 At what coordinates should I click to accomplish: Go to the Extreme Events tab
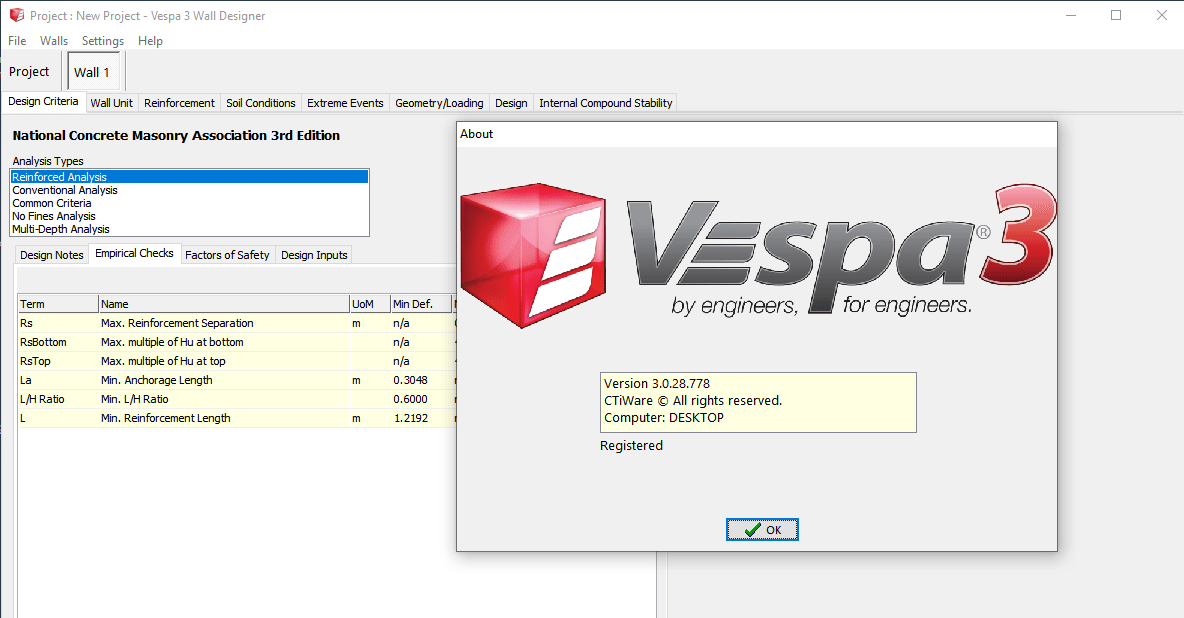345,103
